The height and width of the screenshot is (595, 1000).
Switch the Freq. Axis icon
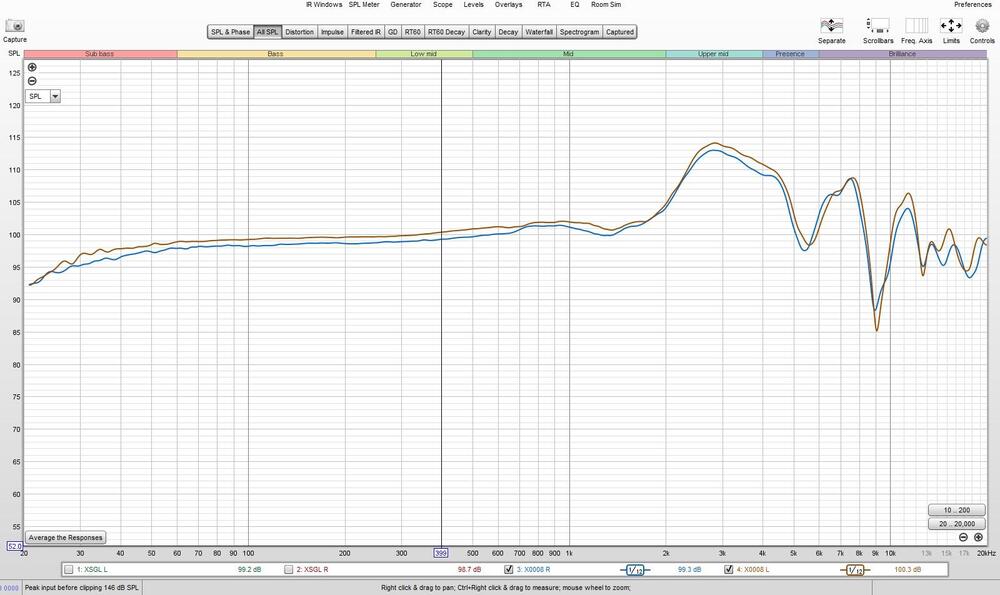click(917, 26)
